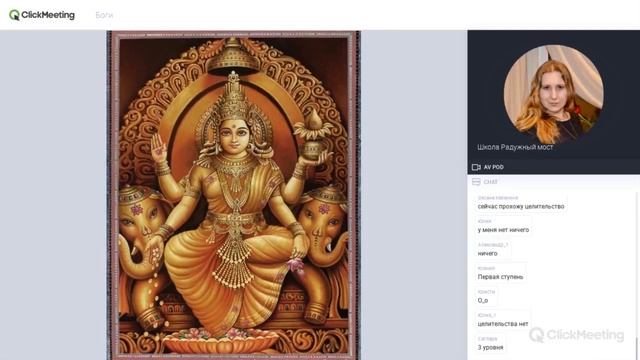
Task: Select message 'сейчас прохожу целительство'
Action: [x=521, y=207]
